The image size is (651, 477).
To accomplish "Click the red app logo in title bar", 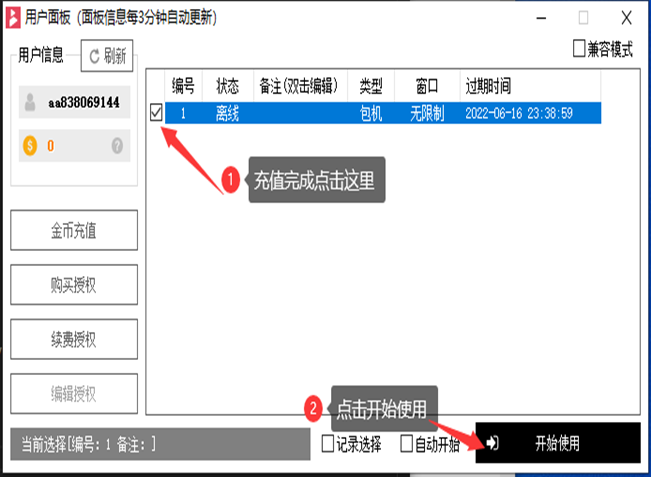I will point(13,17).
